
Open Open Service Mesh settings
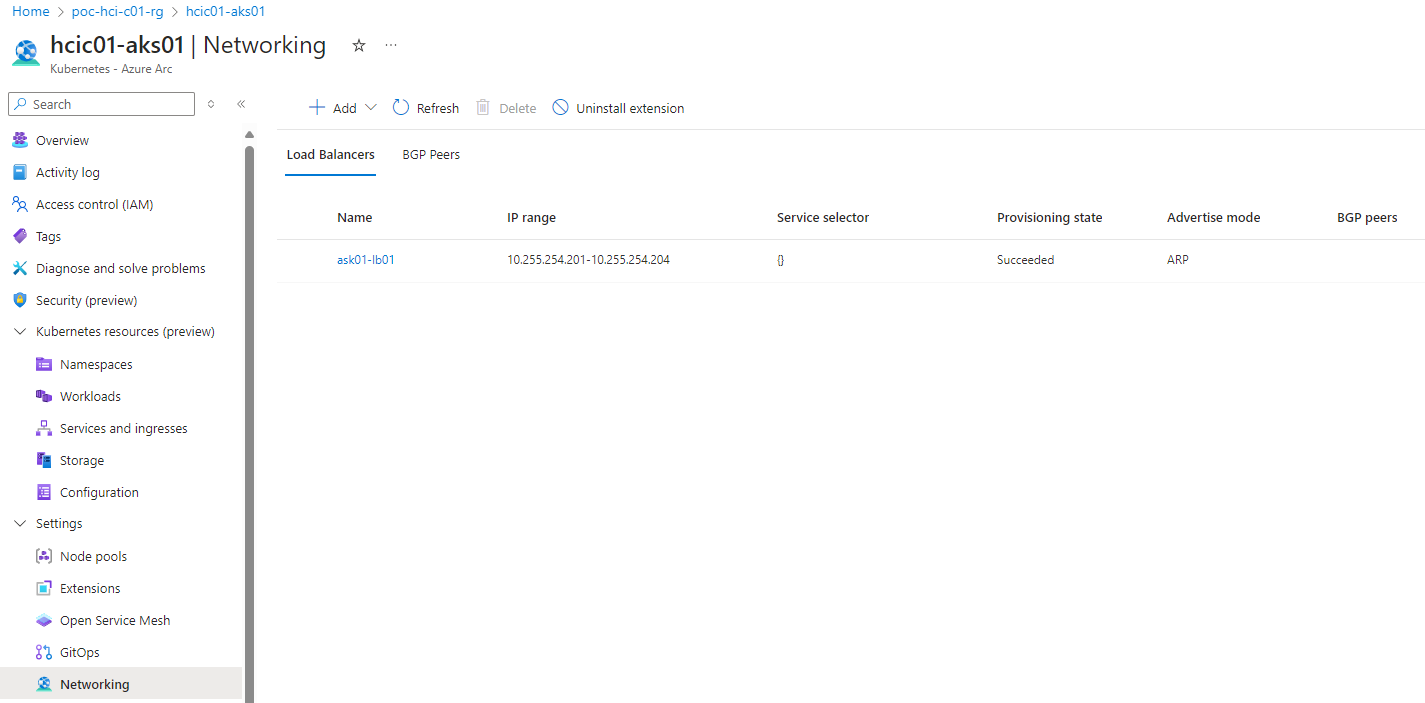(x=114, y=620)
